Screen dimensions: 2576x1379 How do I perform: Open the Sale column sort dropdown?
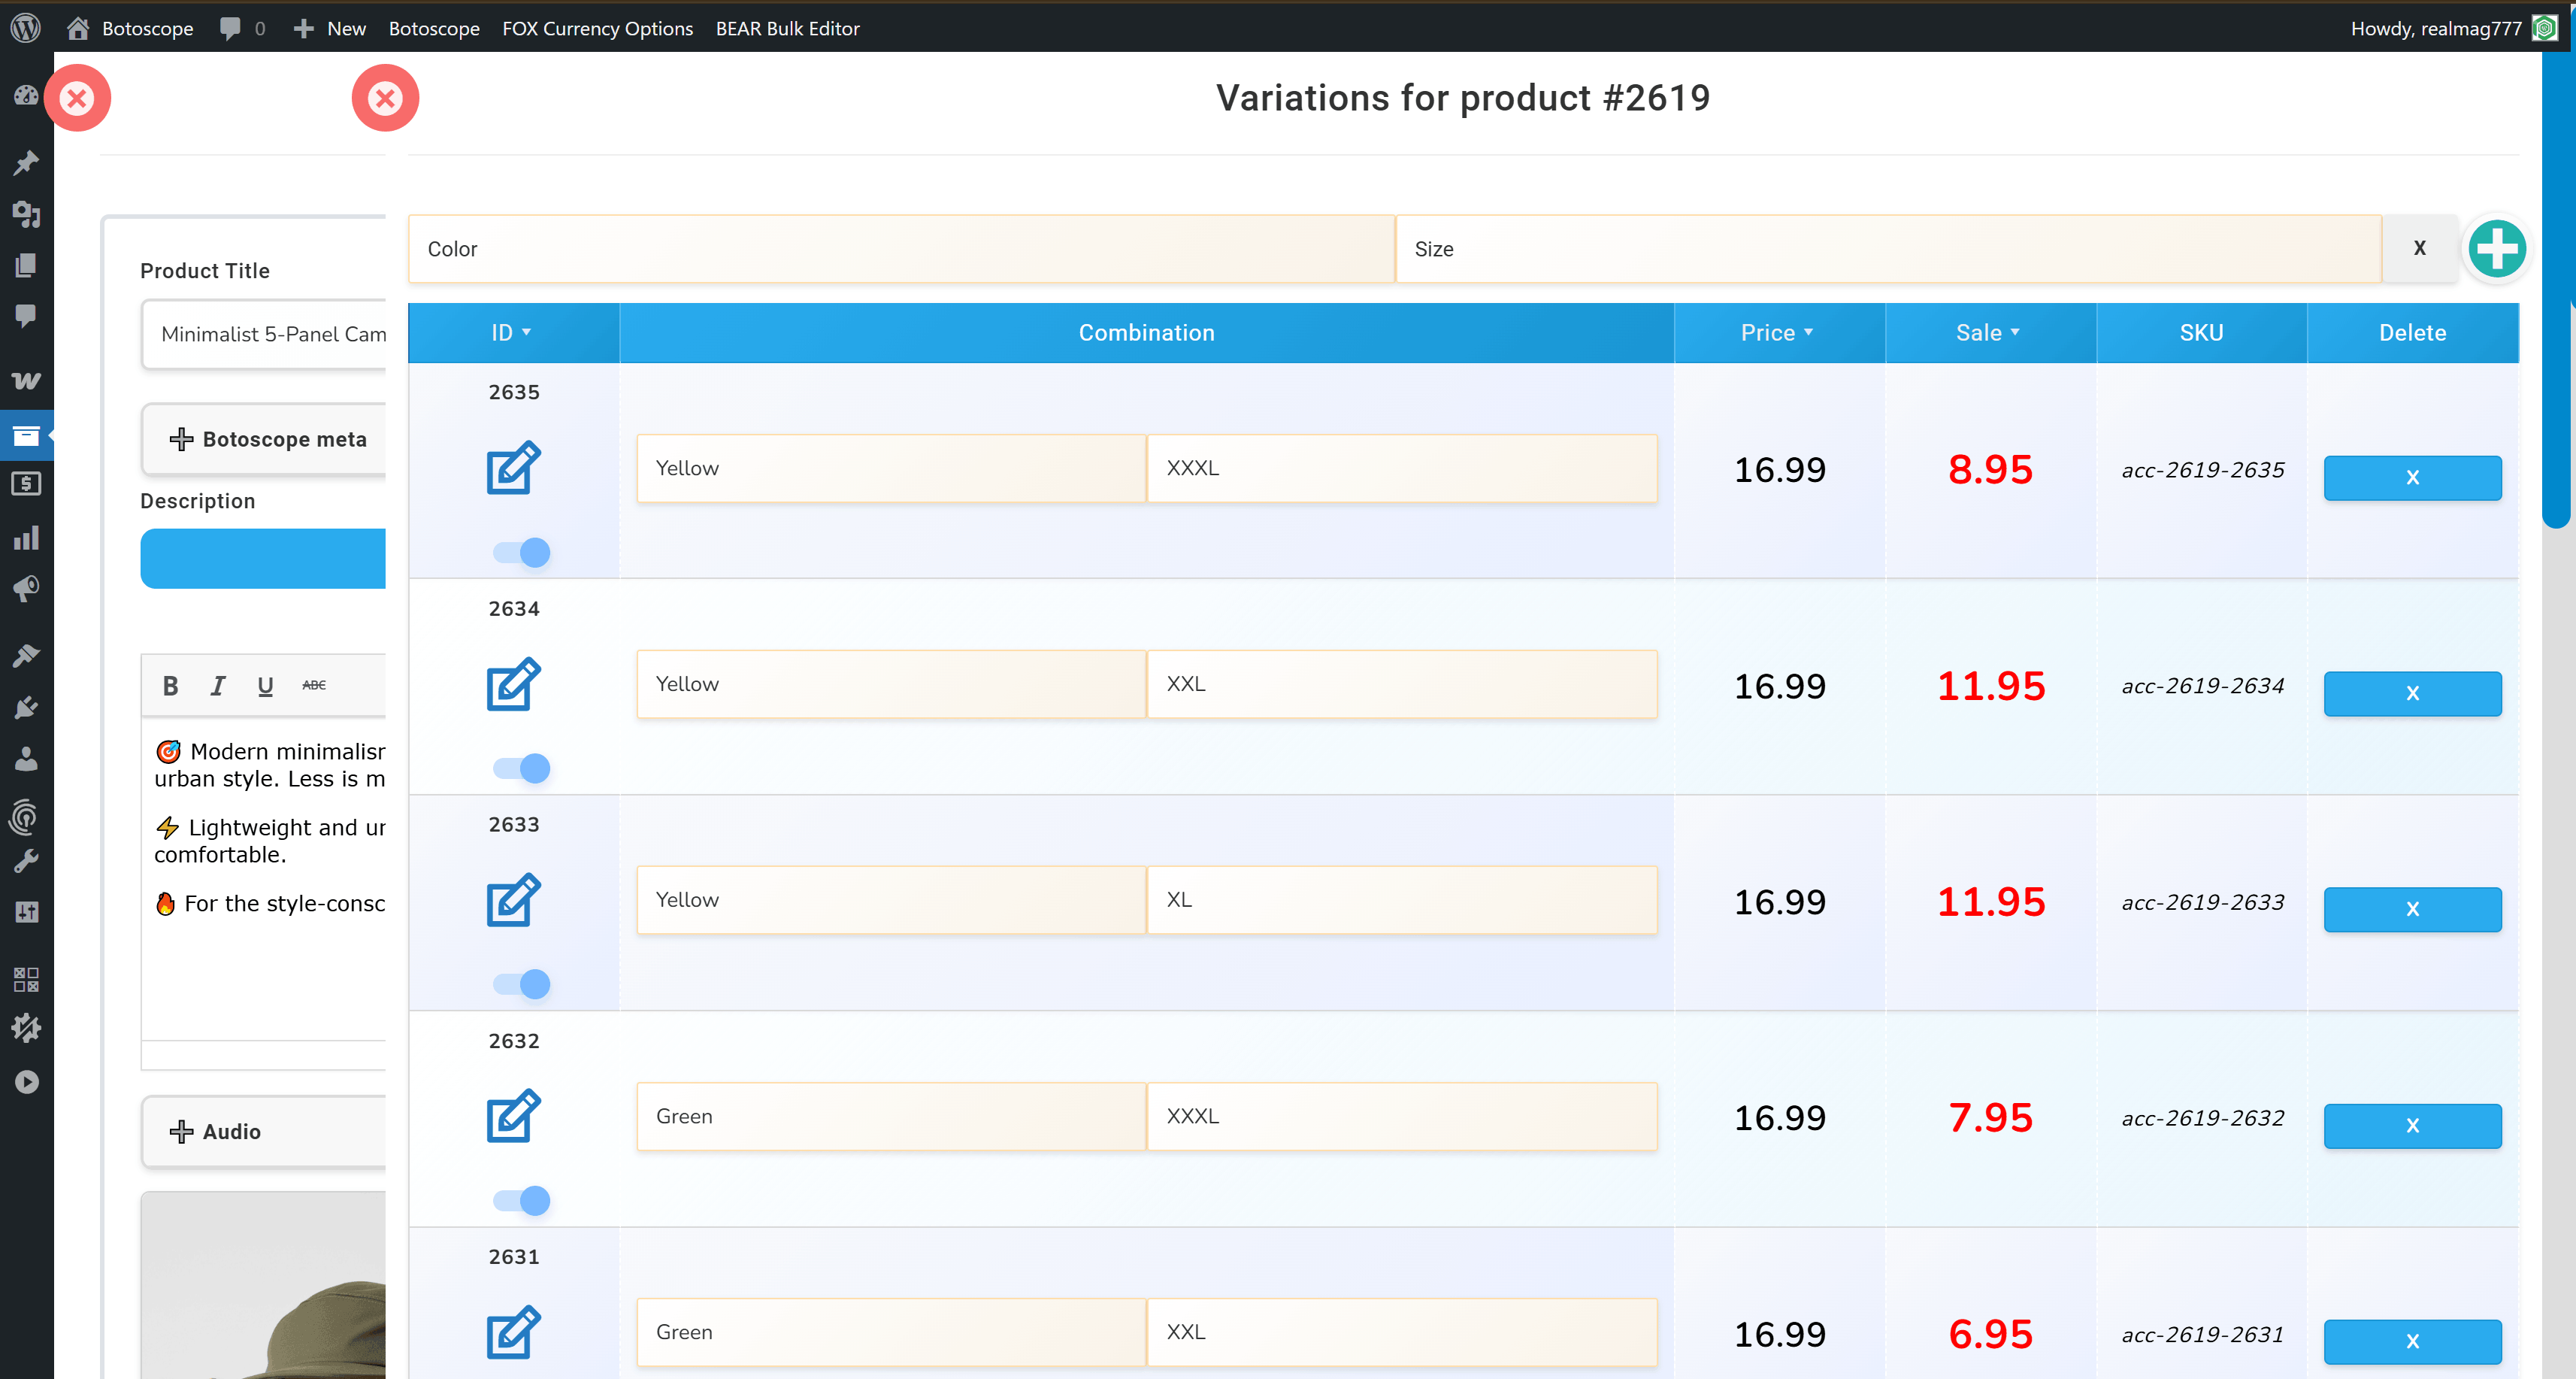click(2016, 333)
